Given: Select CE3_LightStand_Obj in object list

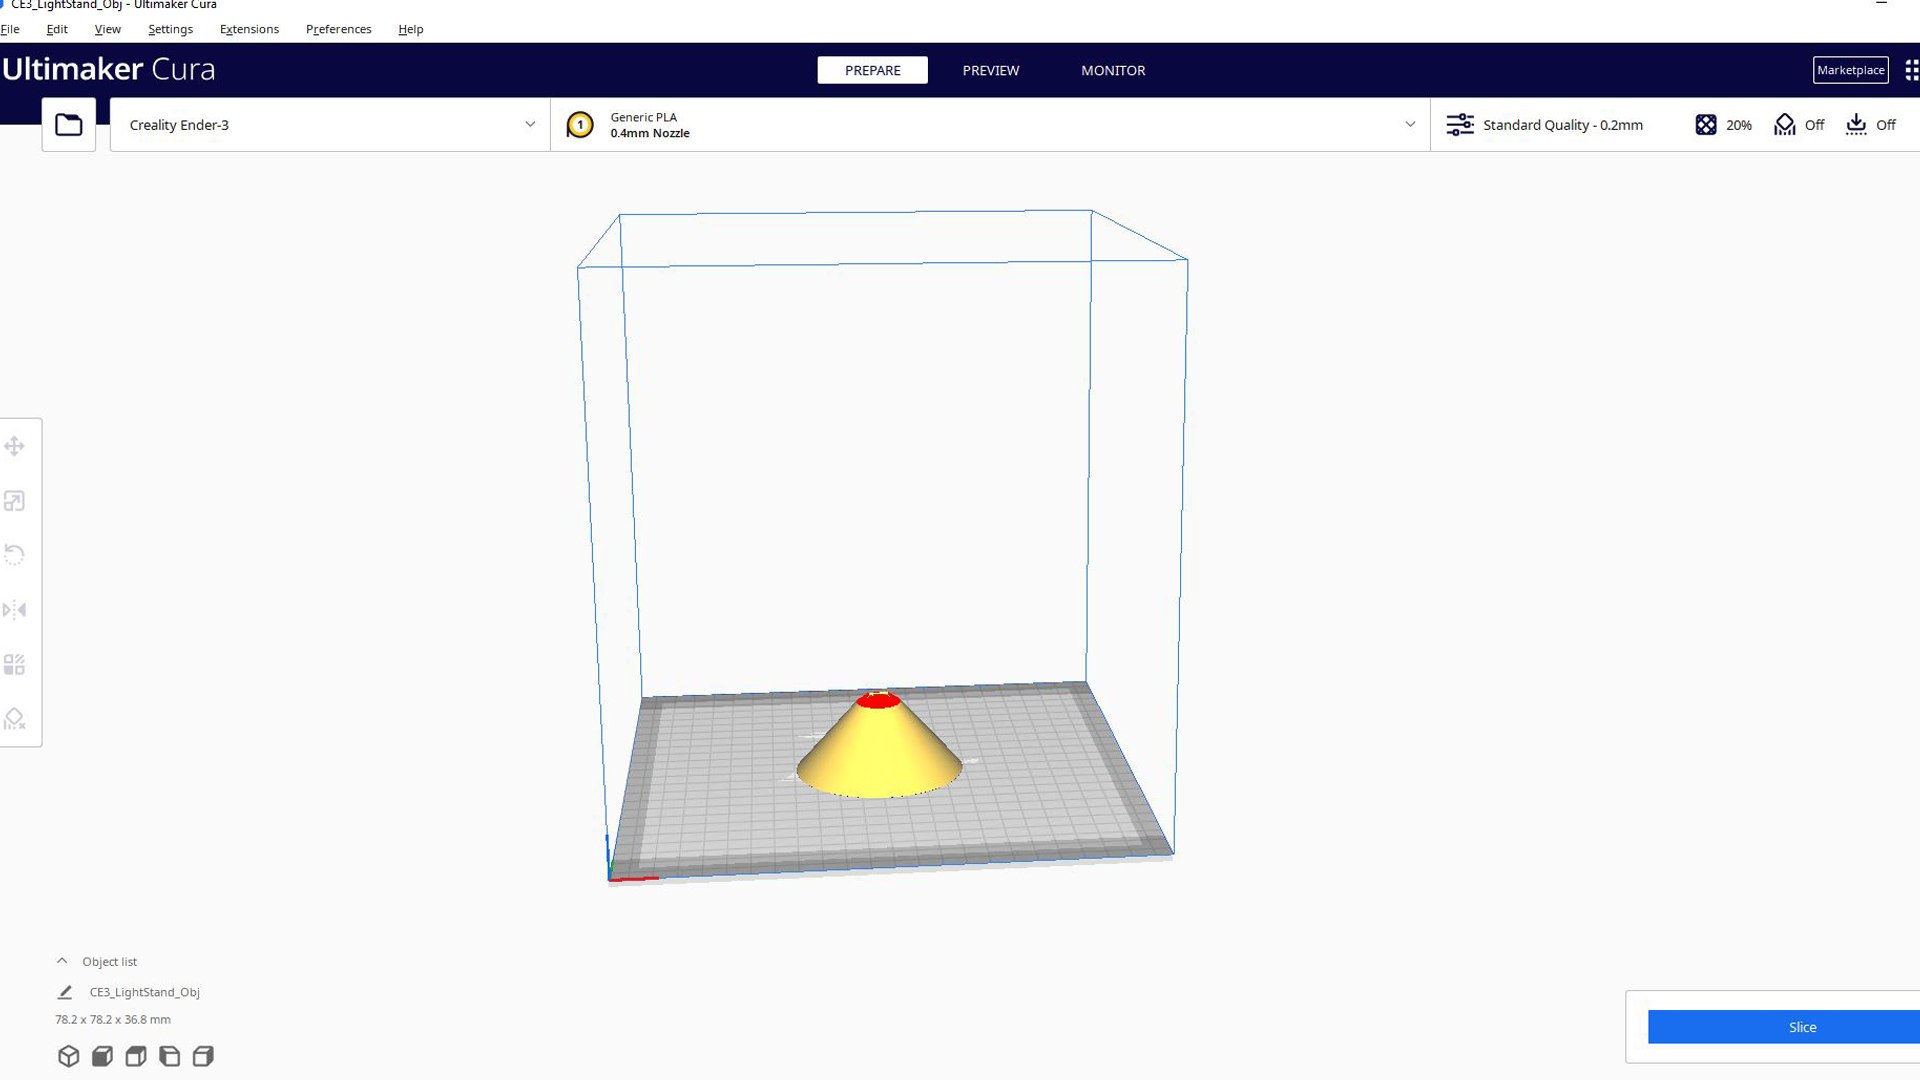Looking at the screenshot, I should (x=144, y=992).
